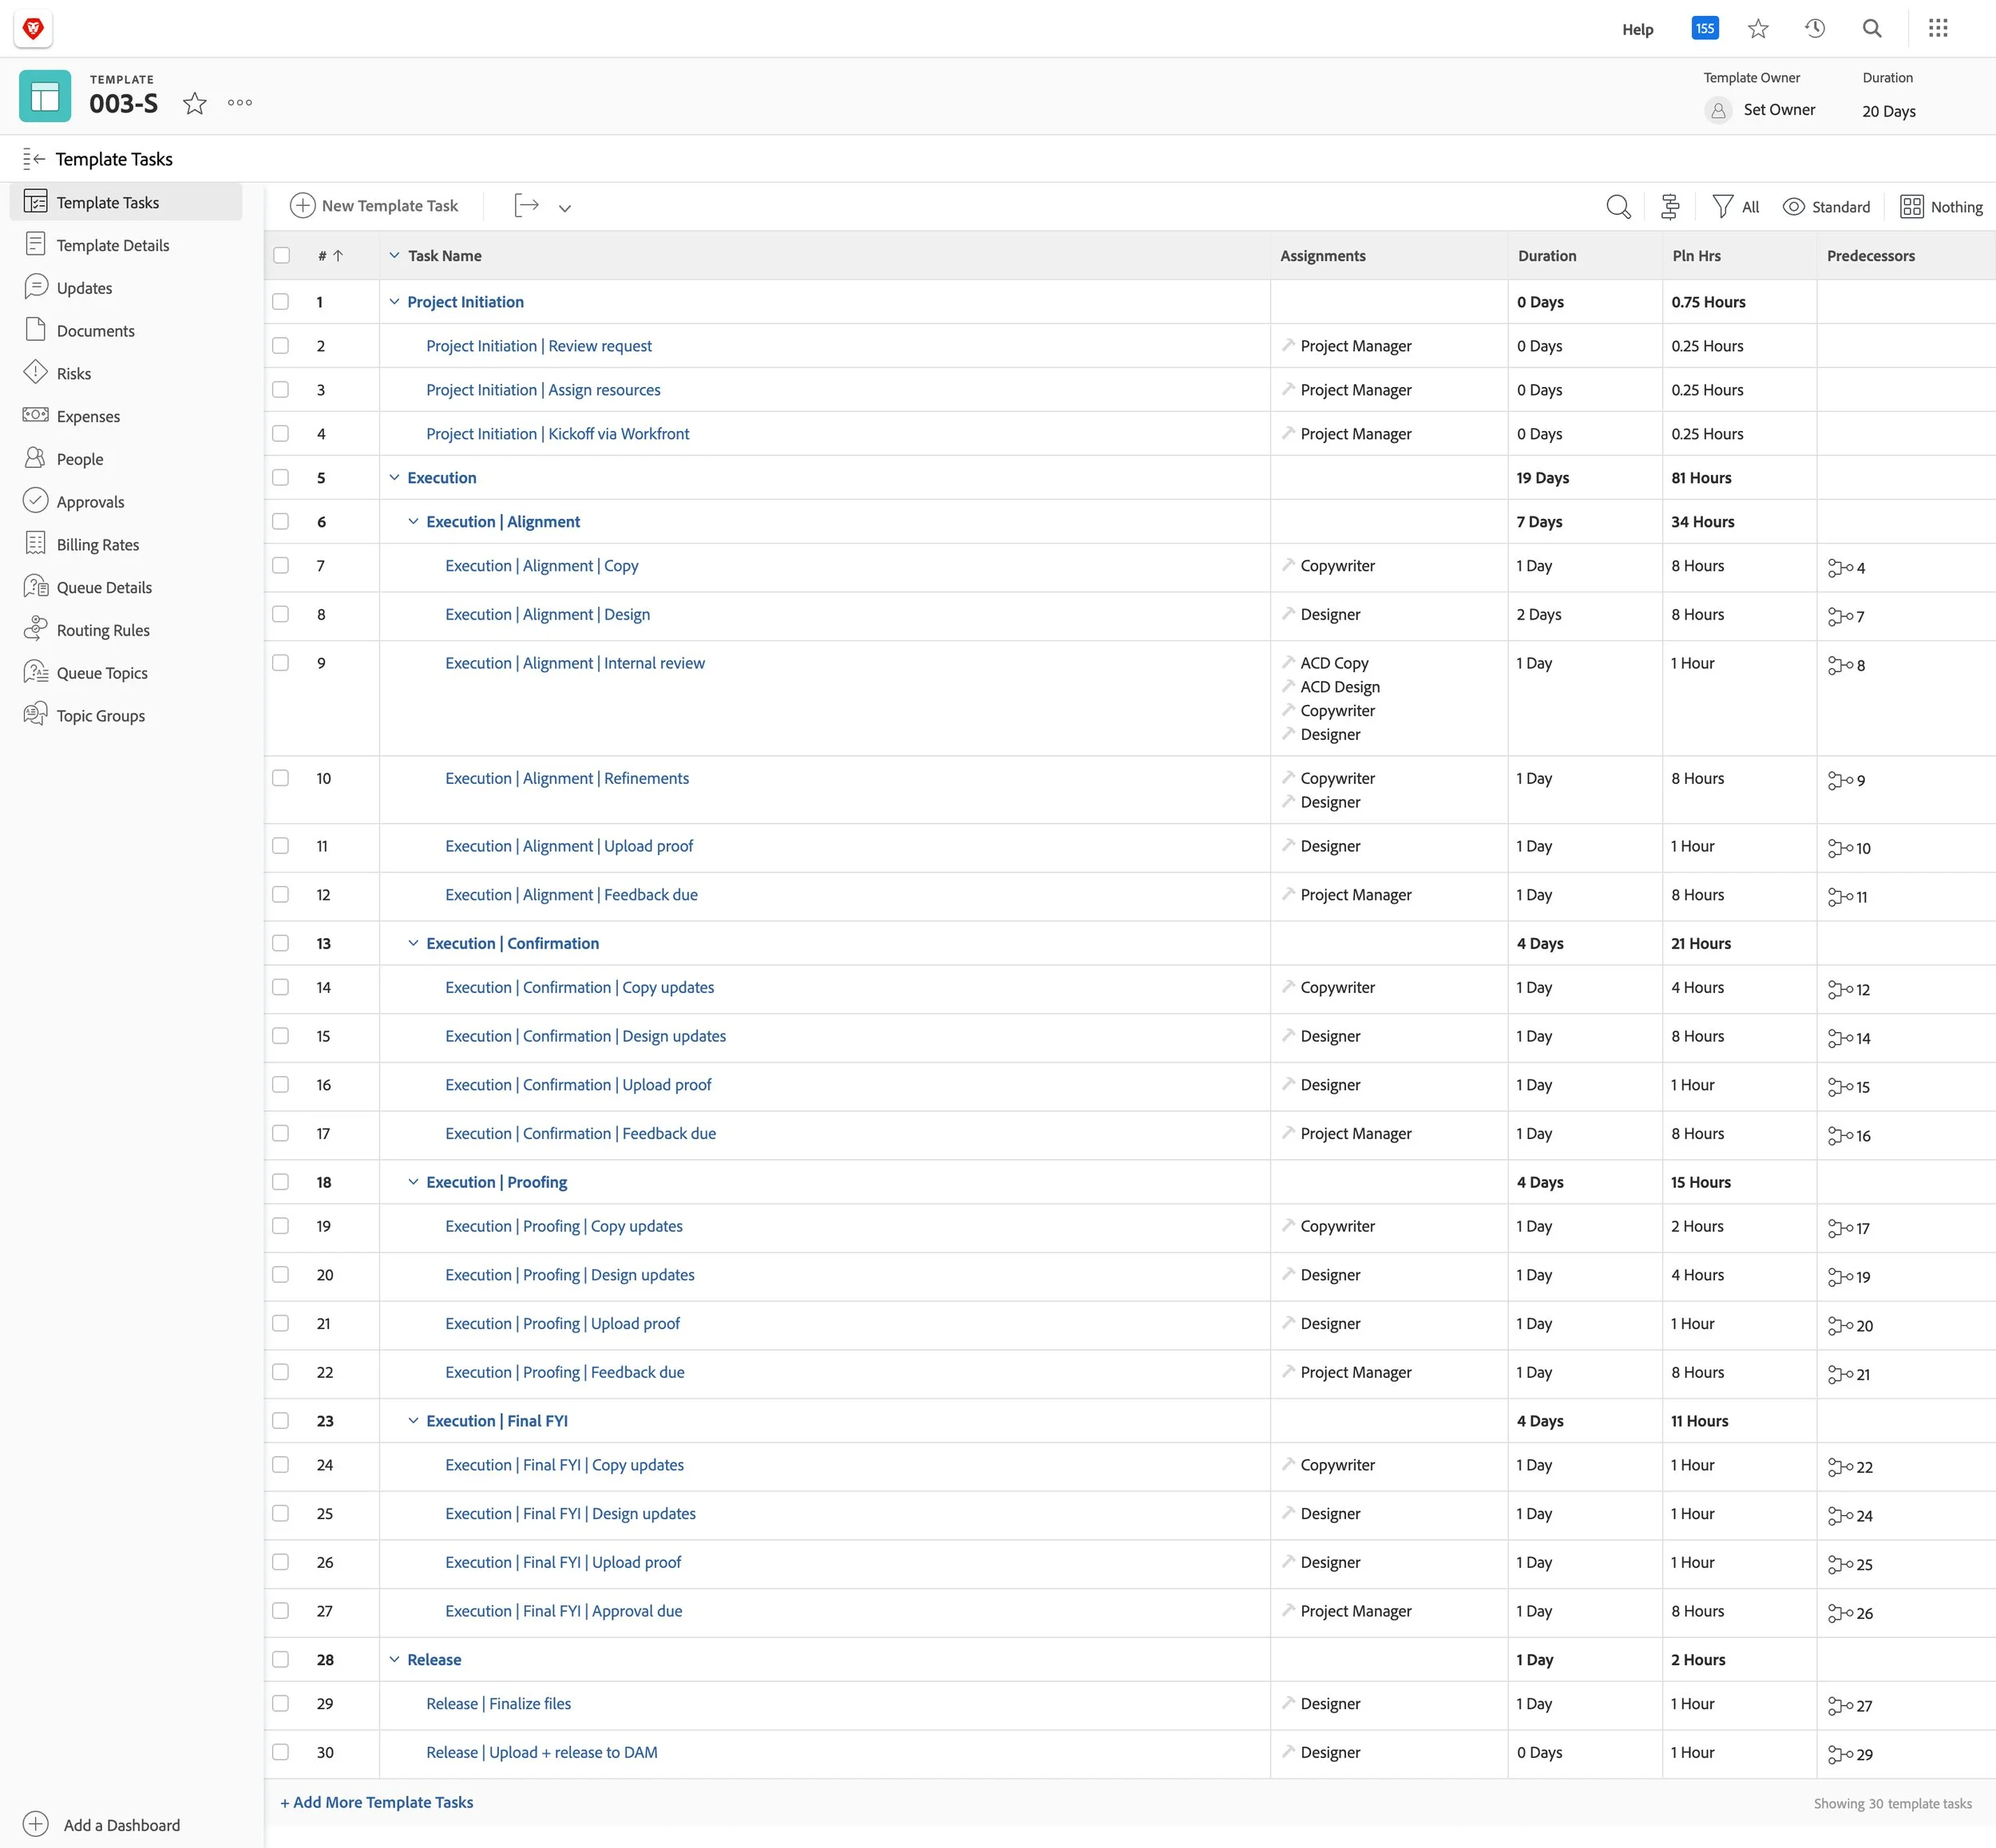Click the favorites star in top bar

click(1758, 29)
